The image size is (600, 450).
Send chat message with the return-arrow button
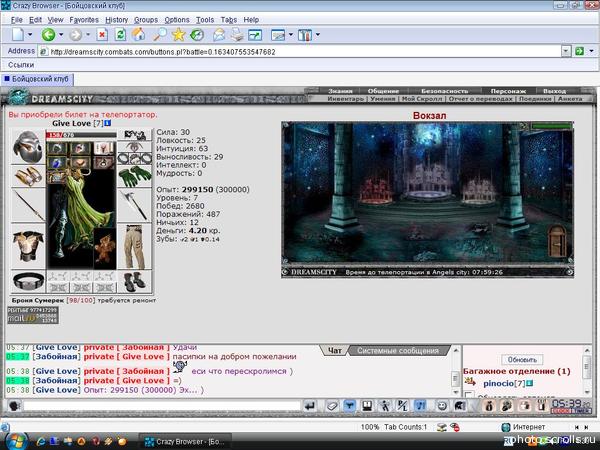[310, 406]
